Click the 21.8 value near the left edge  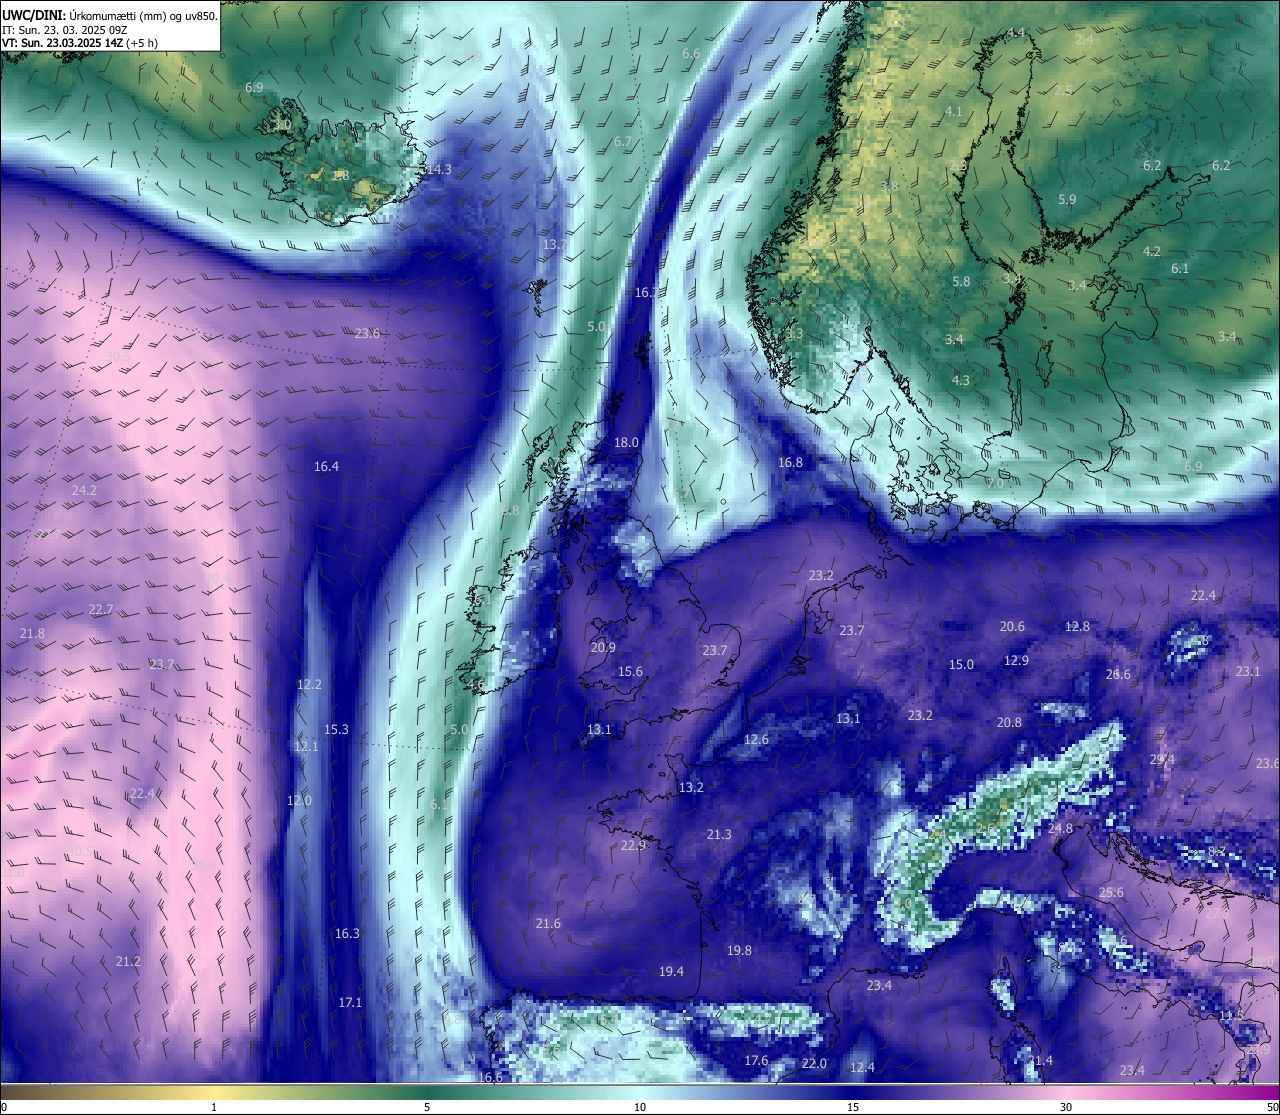[x=32, y=634]
